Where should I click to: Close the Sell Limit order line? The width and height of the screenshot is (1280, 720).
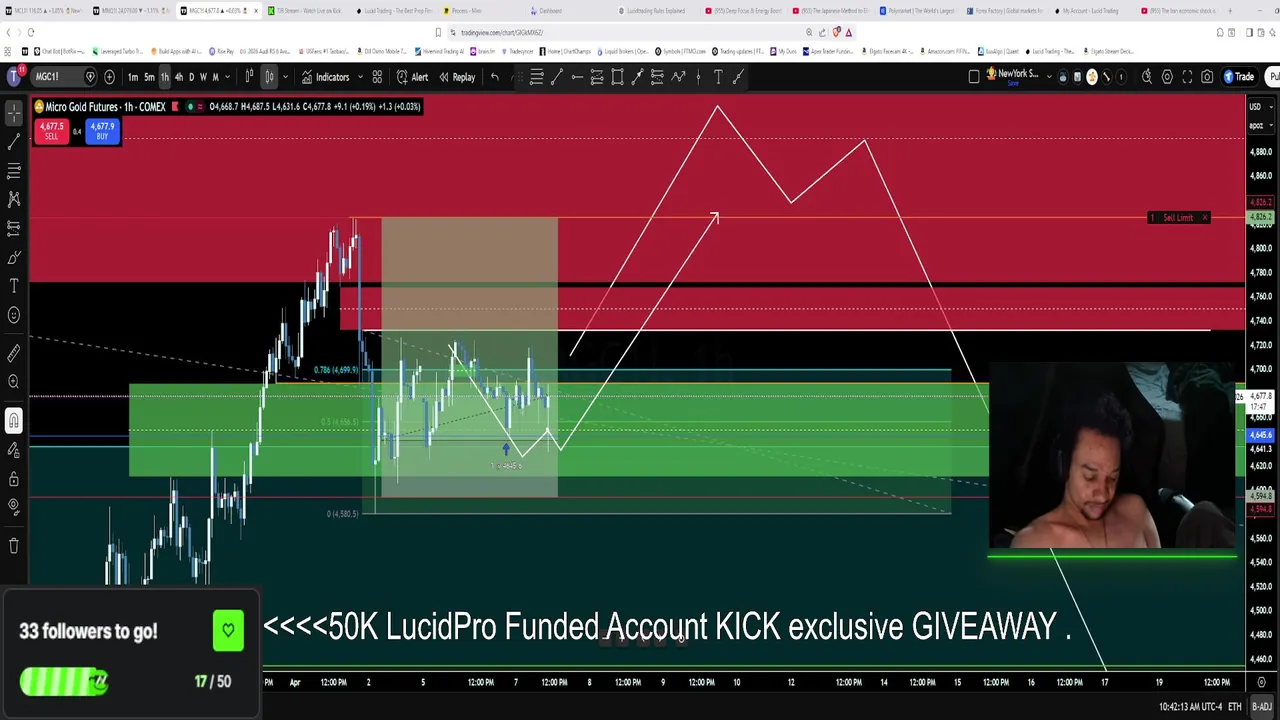(x=1205, y=217)
